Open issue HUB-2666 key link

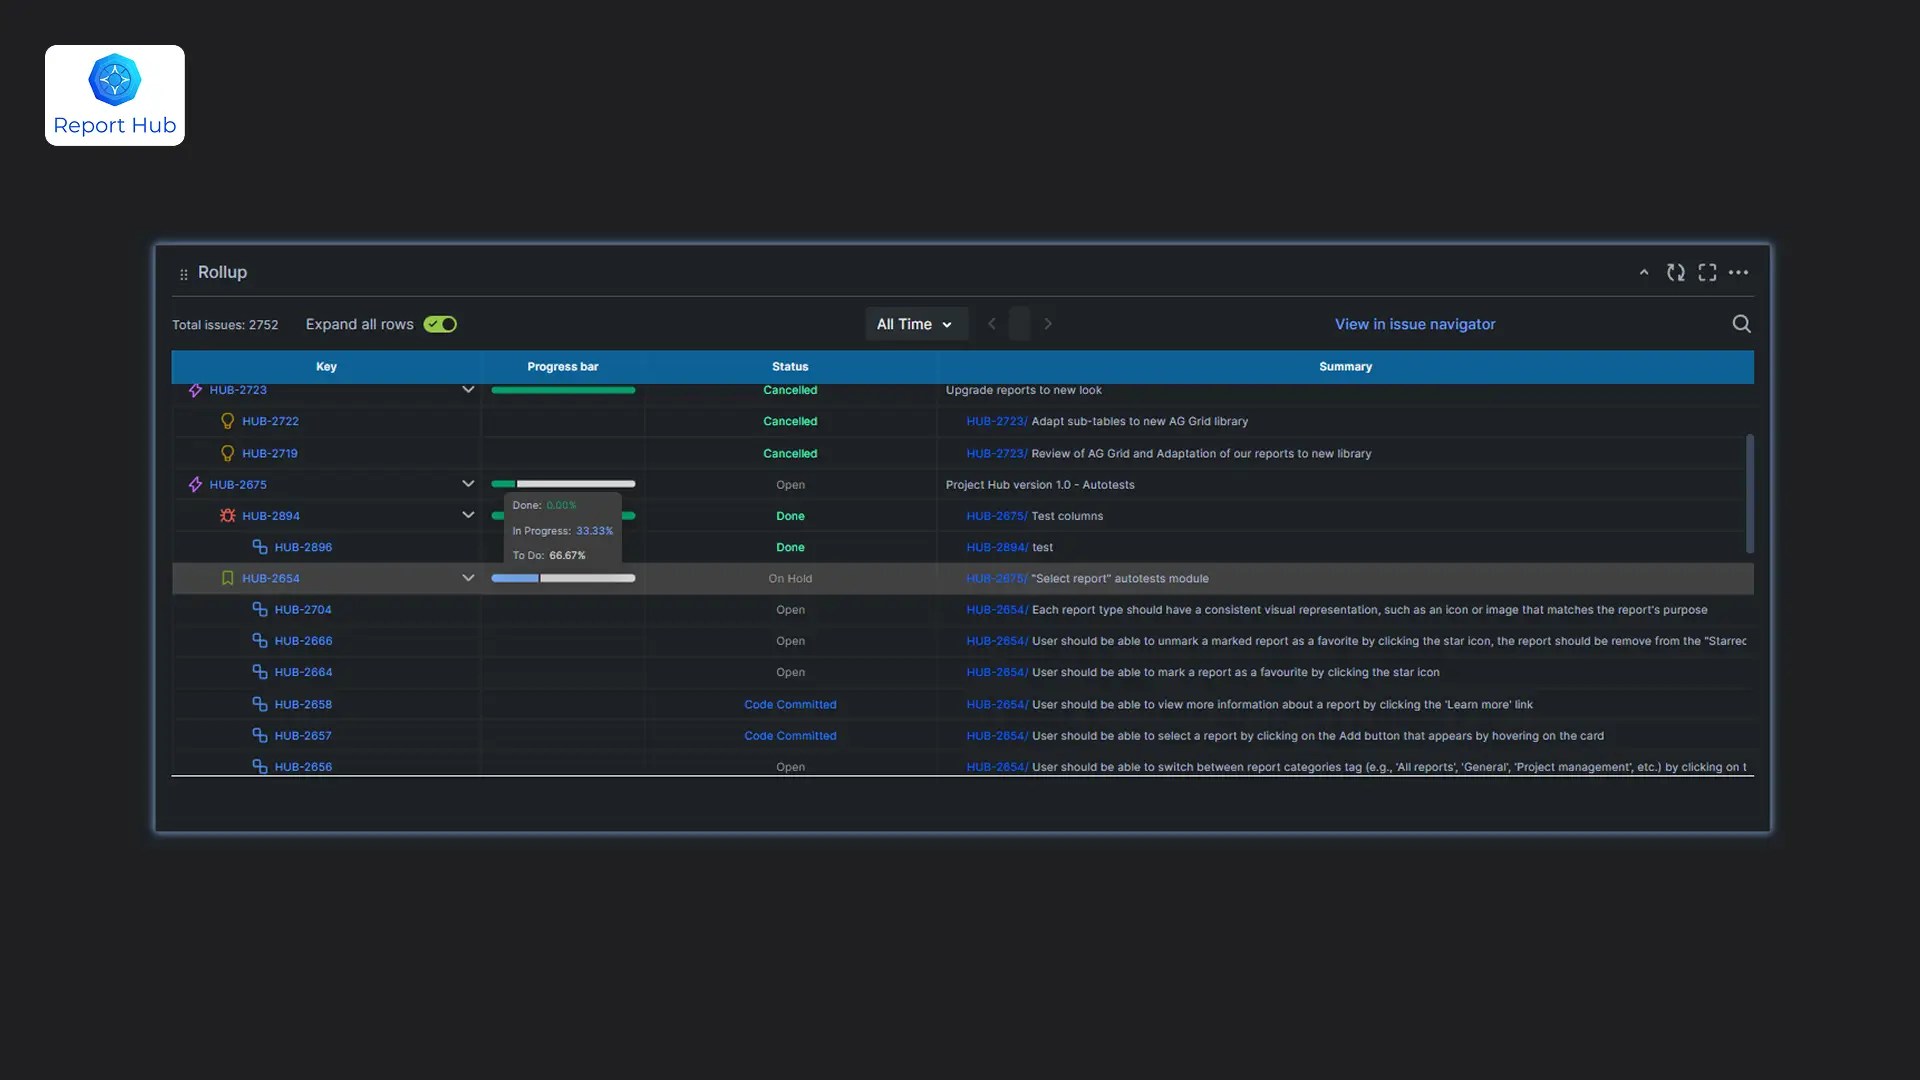click(303, 641)
